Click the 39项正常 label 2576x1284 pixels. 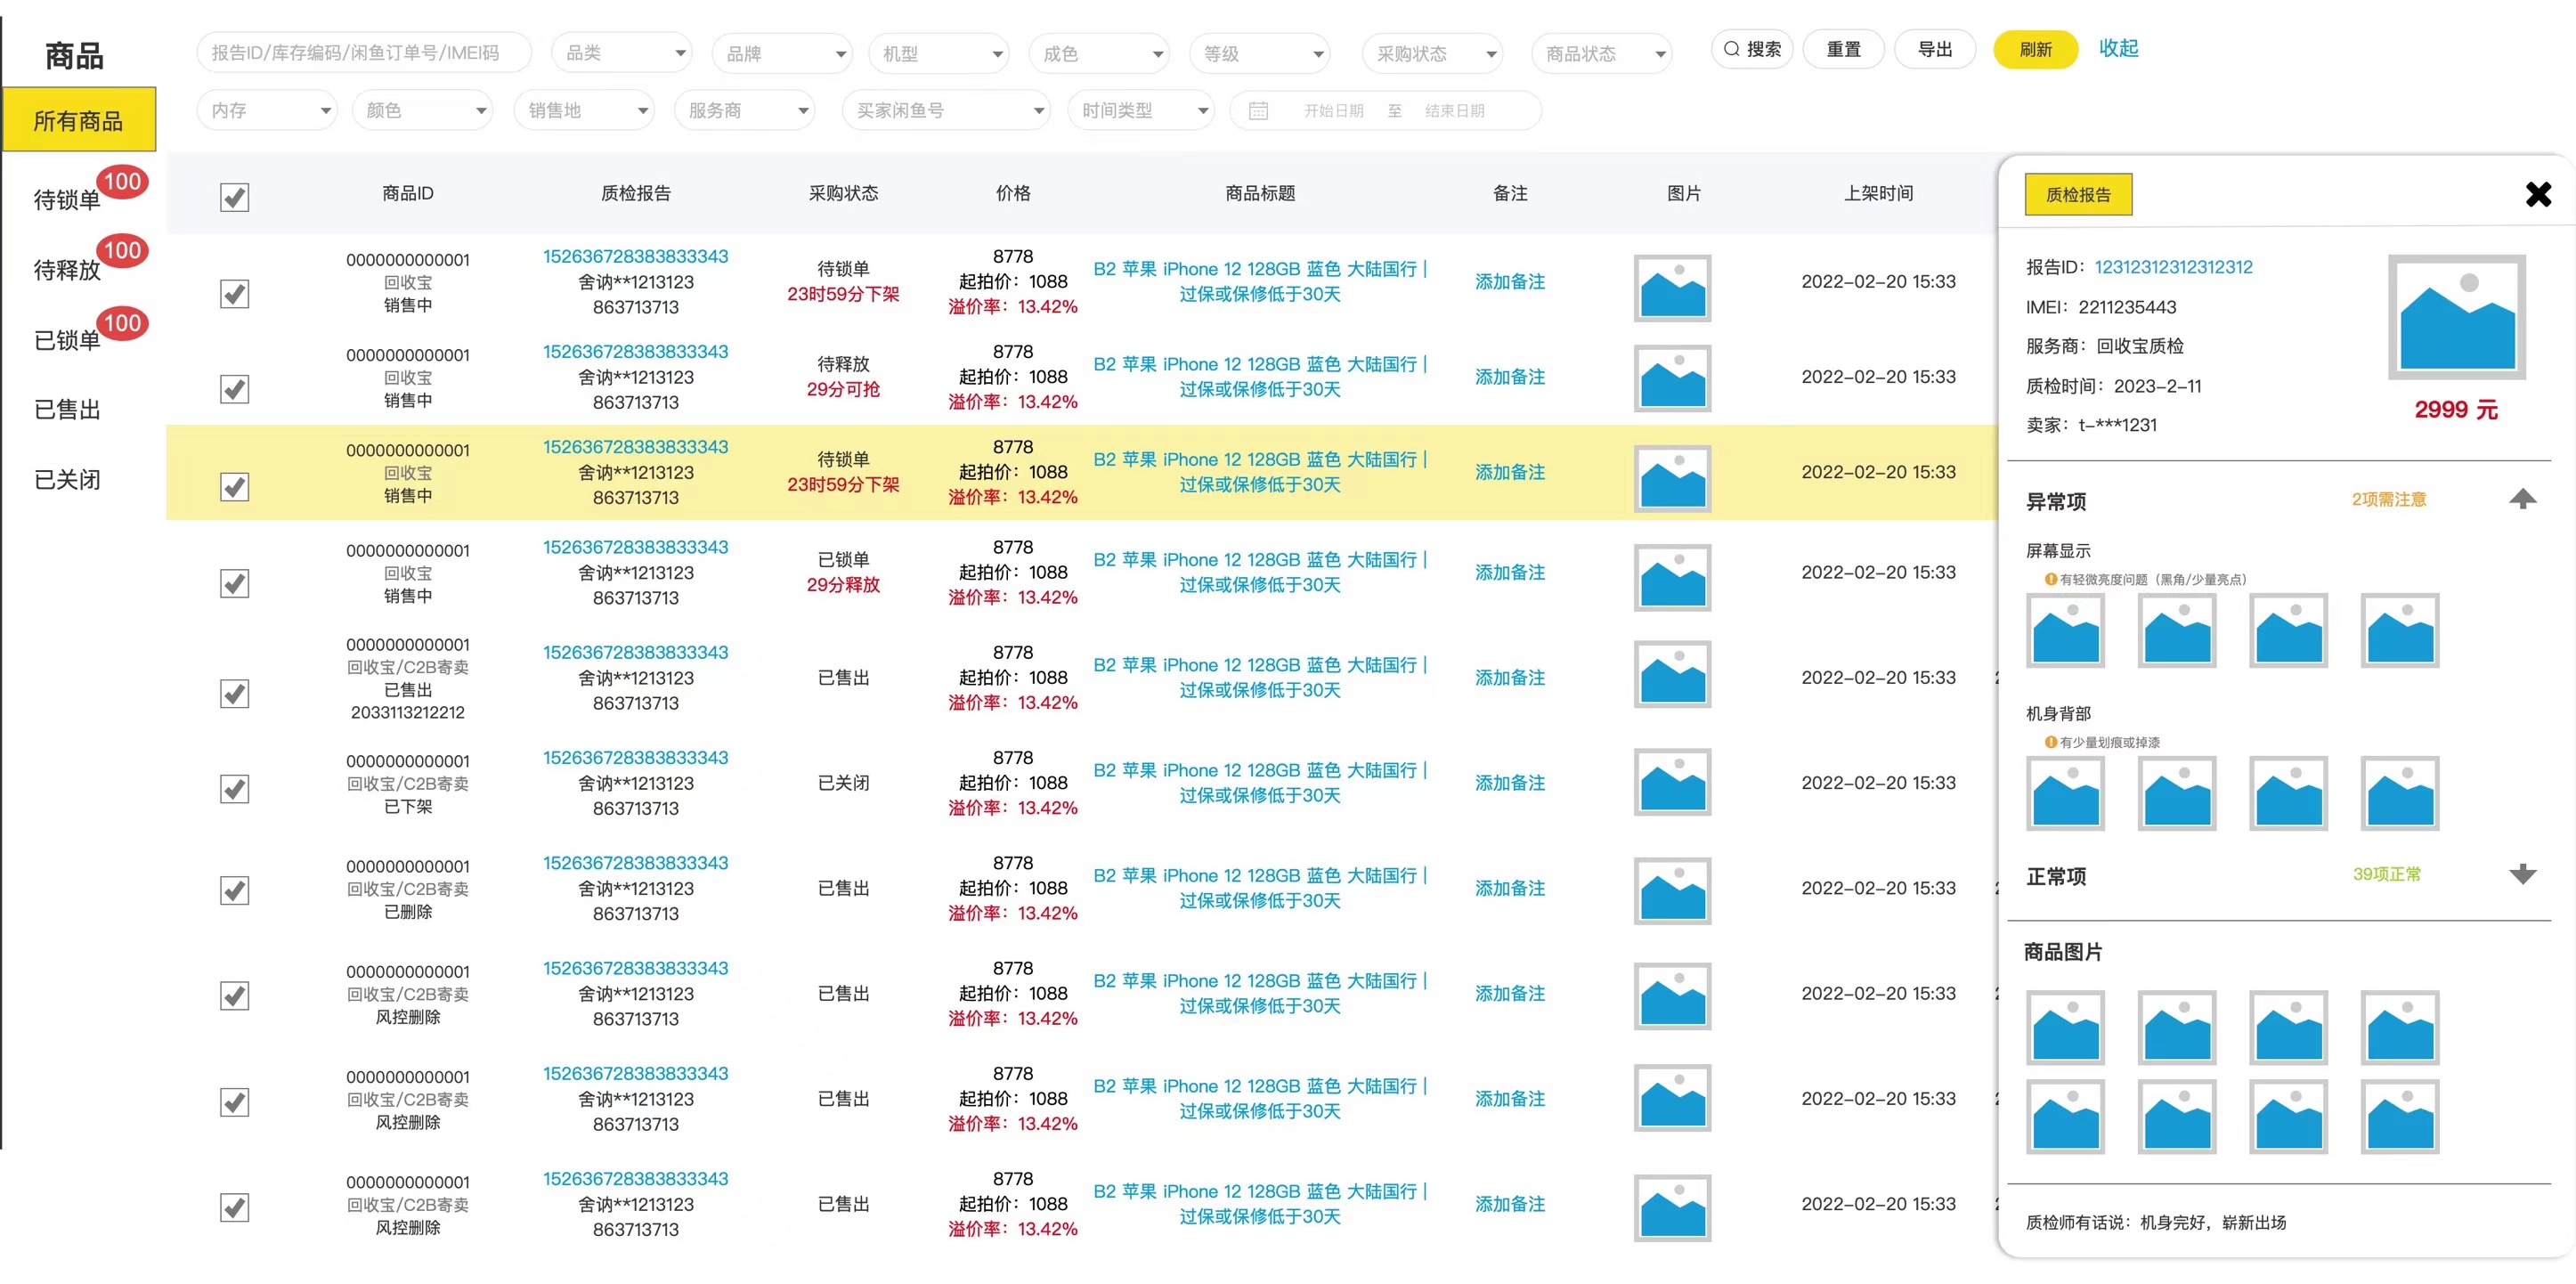click(2387, 874)
